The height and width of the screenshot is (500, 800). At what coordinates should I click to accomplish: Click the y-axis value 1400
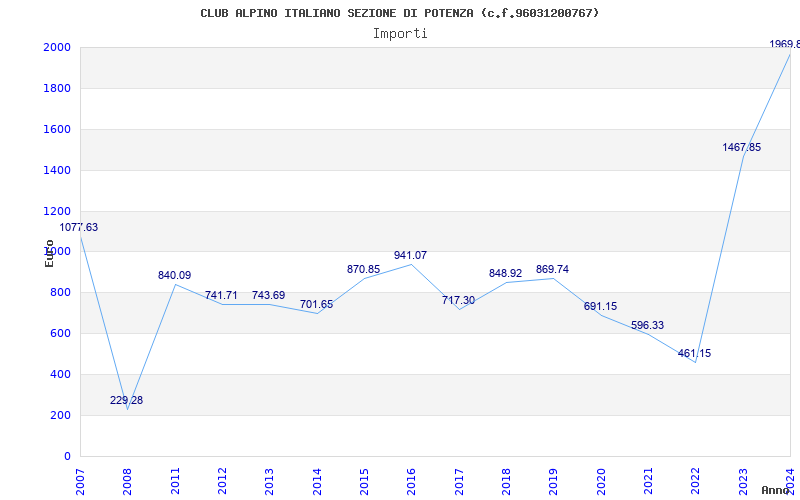click(58, 170)
